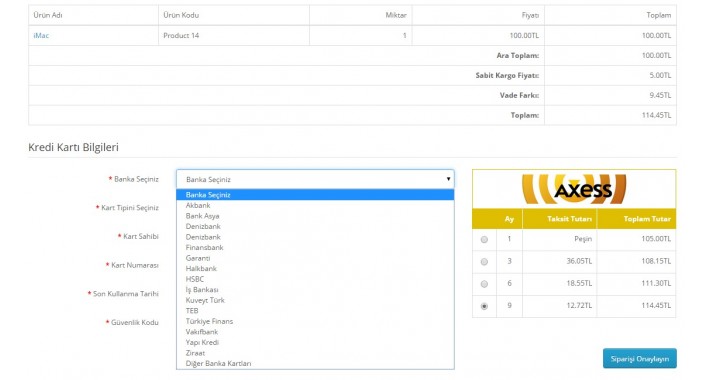Click the 108.15TL total amount

656,261
